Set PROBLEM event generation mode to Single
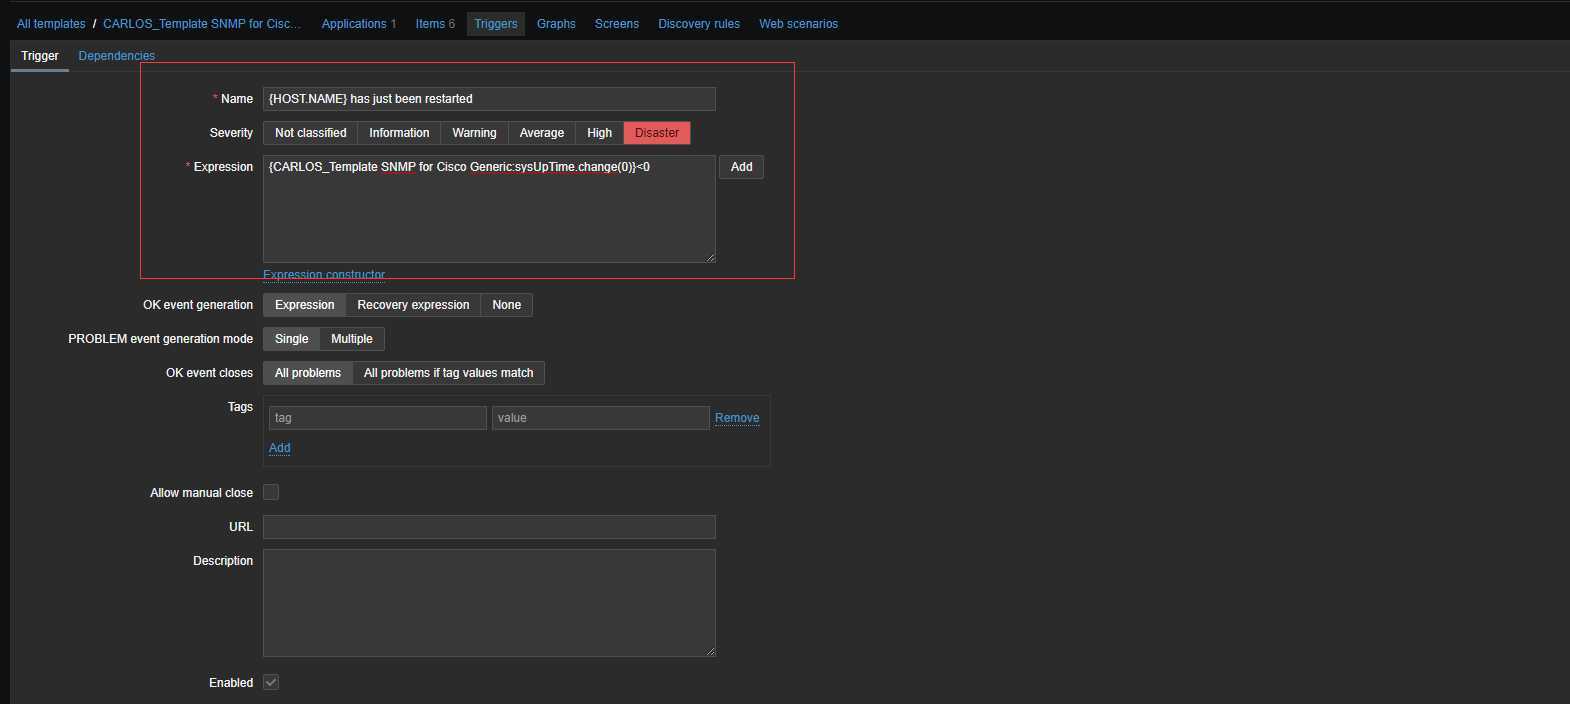 pos(291,339)
